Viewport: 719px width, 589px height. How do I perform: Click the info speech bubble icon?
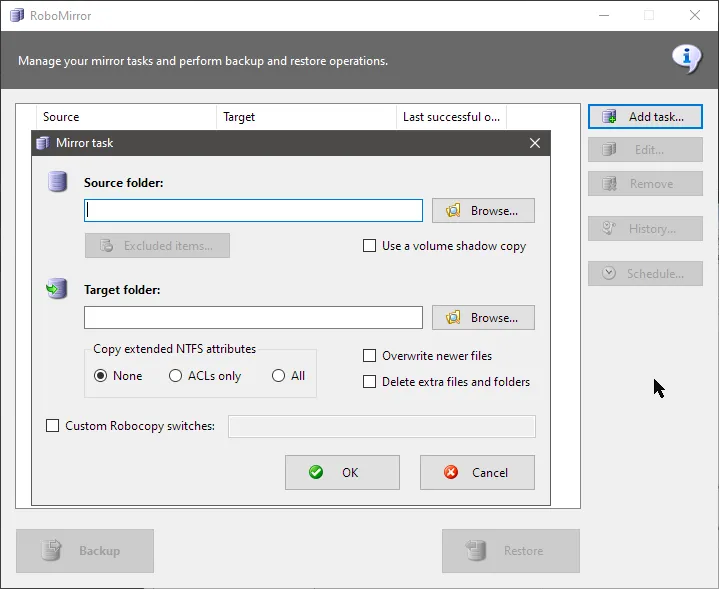pyautogui.click(x=686, y=58)
